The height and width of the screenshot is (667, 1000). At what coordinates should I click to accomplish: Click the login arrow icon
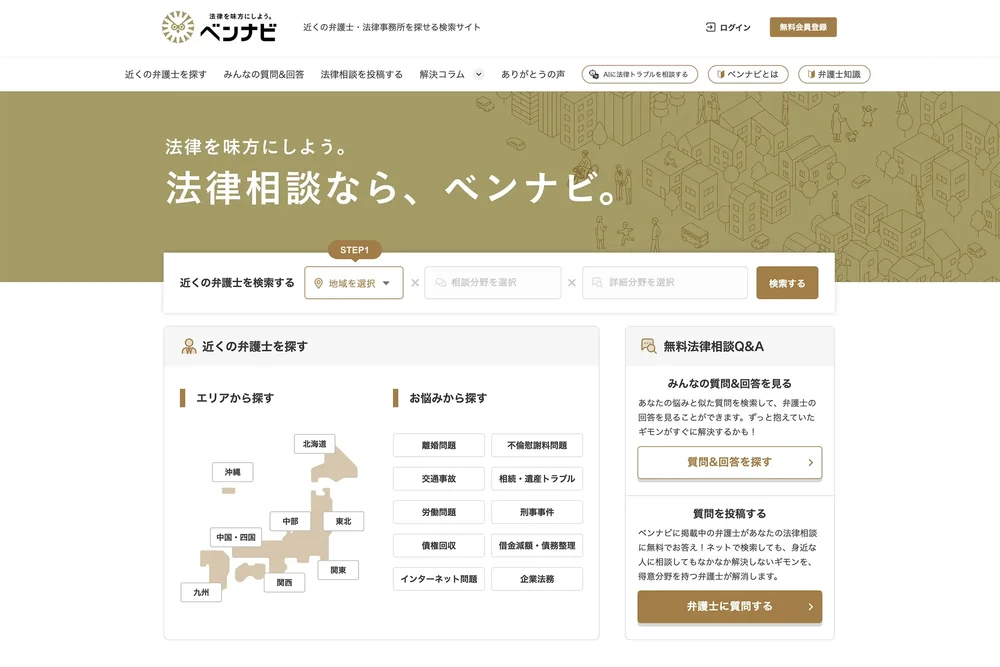[x=710, y=27]
